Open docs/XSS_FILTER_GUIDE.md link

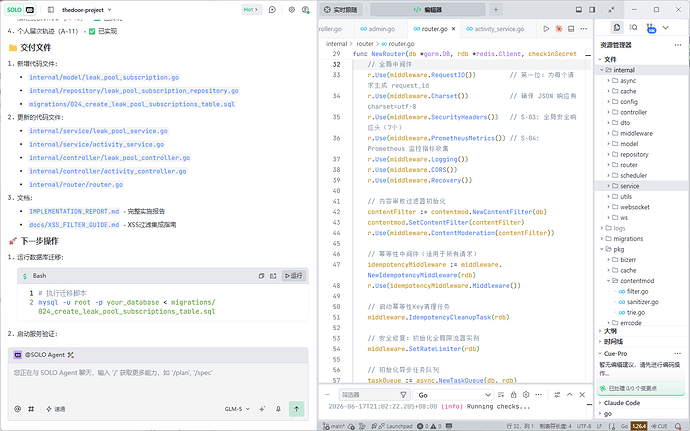pos(74,225)
